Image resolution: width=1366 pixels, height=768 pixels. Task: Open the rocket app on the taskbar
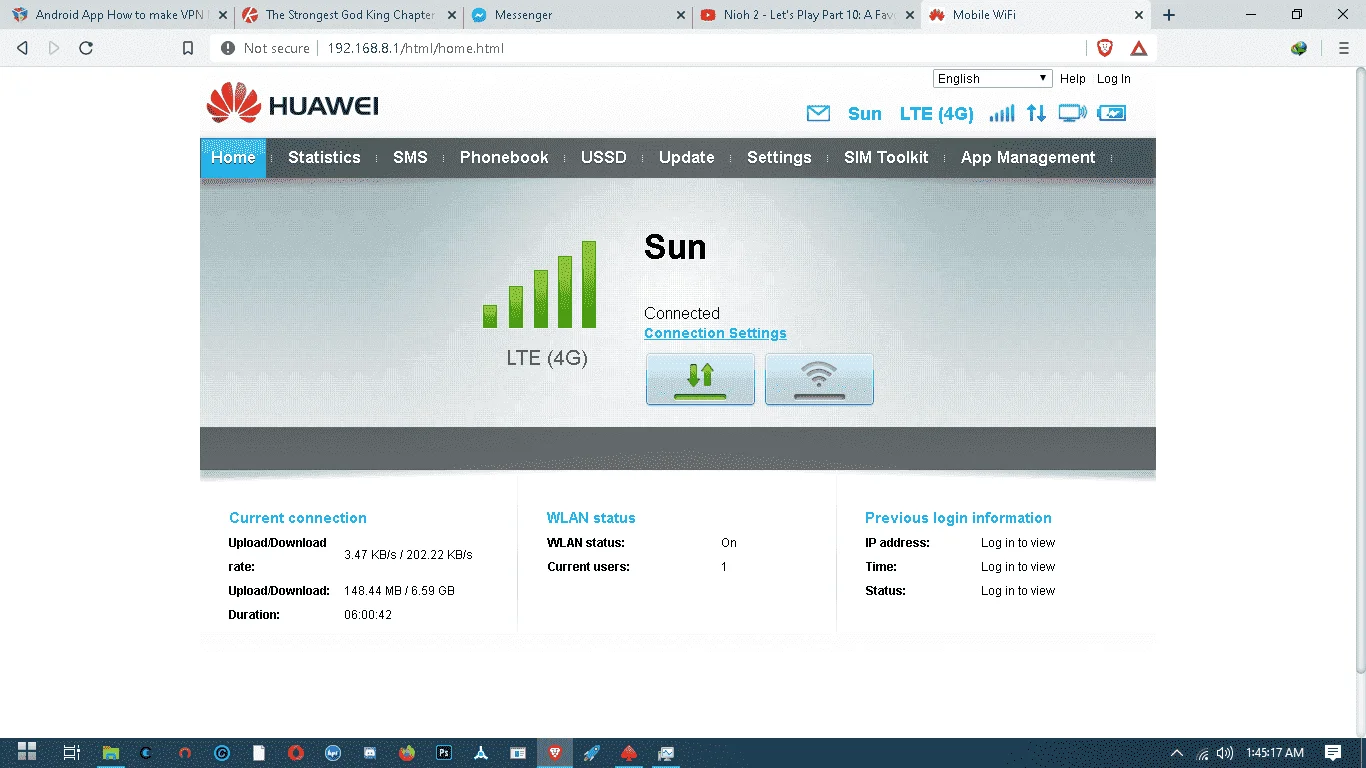click(591, 752)
